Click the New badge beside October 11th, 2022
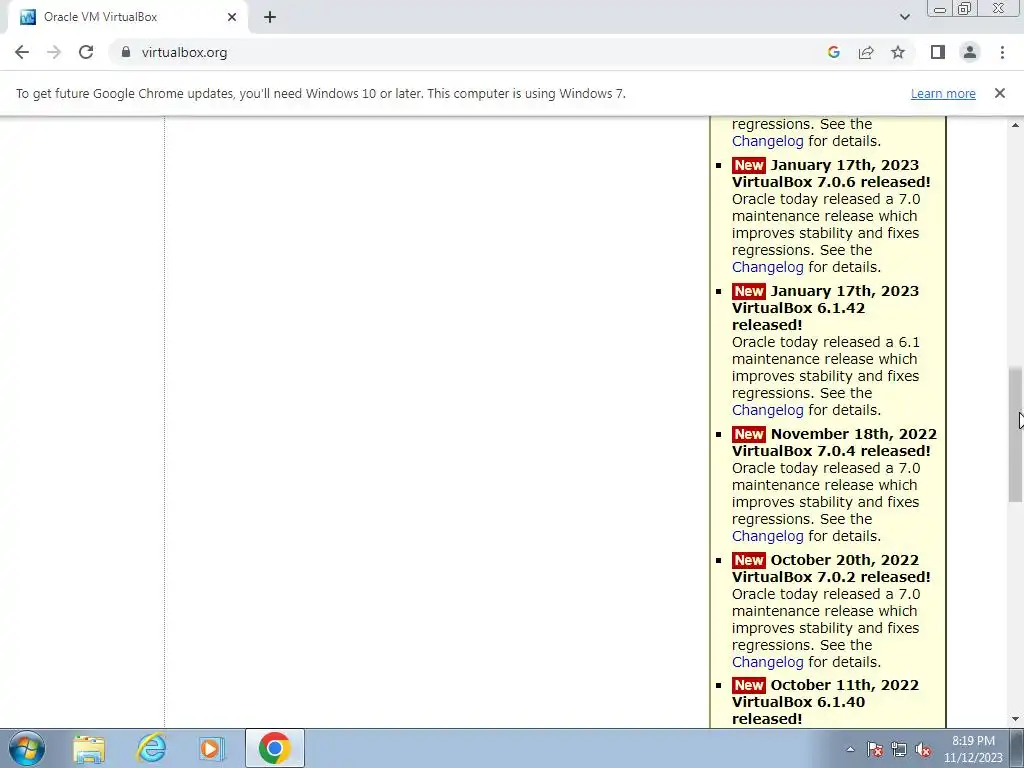The height and width of the screenshot is (768, 1024). pos(748,685)
